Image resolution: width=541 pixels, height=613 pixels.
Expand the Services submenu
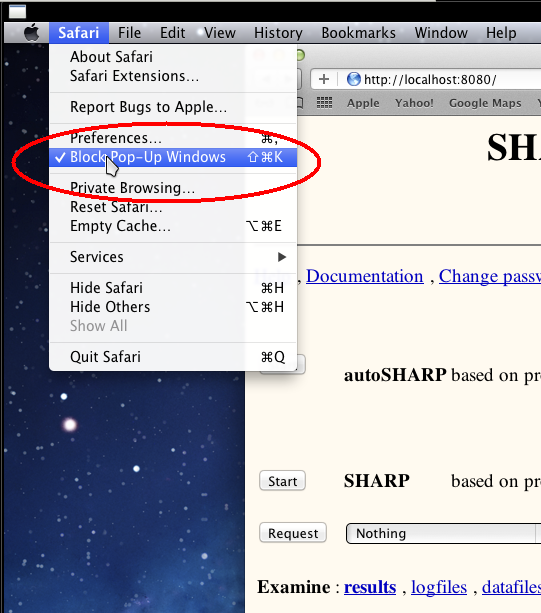coord(173,257)
